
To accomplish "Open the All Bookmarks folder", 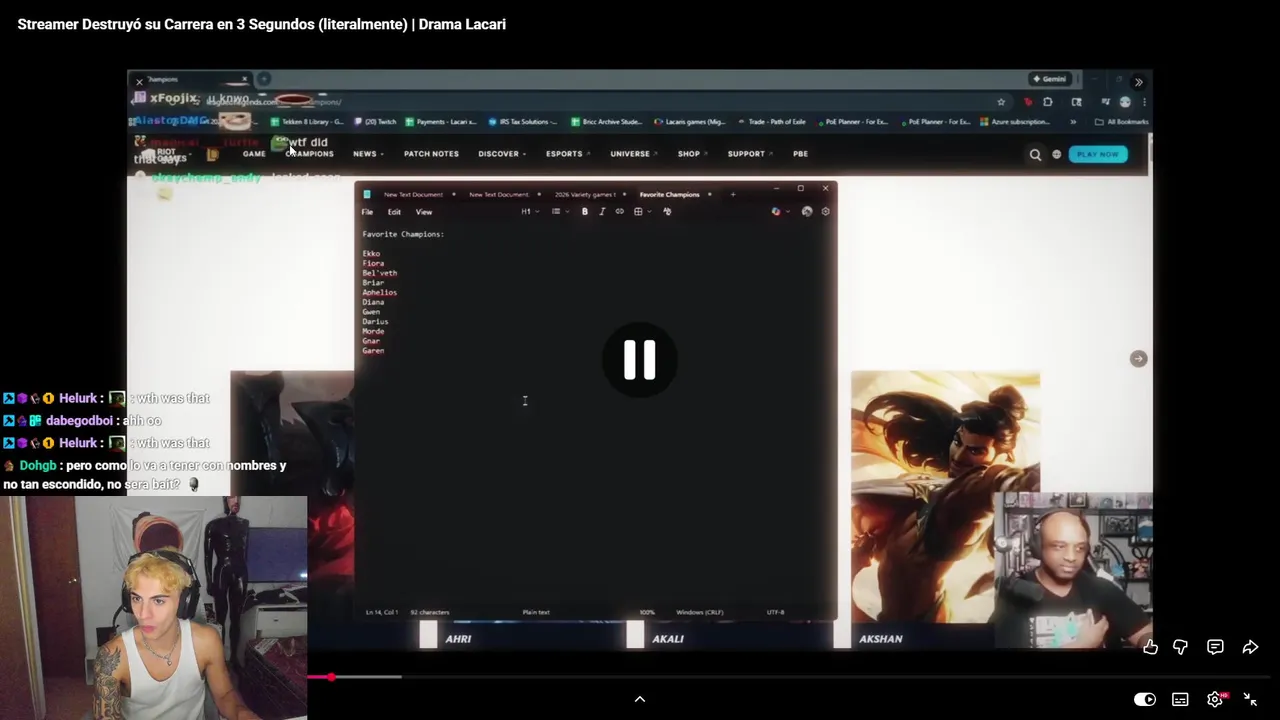I will click(x=1122, y=122).
